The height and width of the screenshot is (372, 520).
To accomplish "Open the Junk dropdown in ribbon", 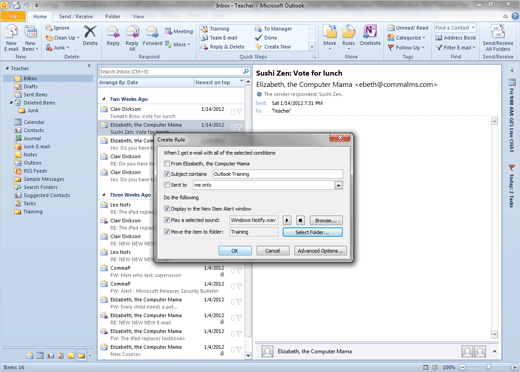I will [x=57, y=48].
